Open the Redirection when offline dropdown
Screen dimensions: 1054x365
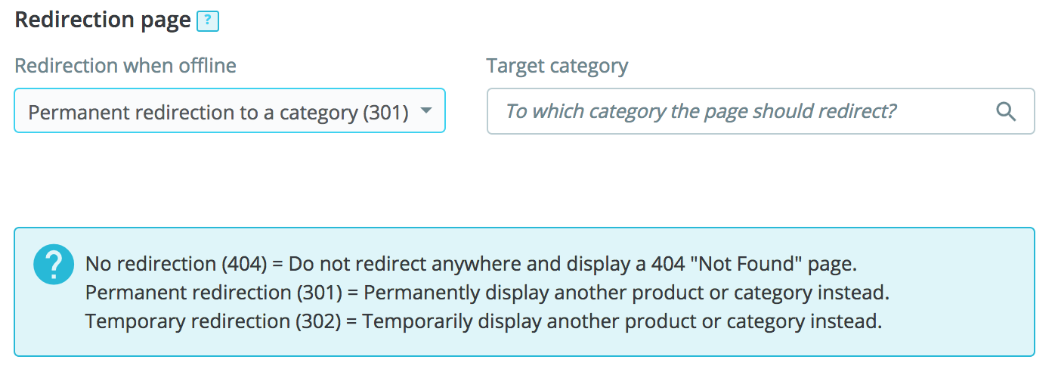(x=229, y=110)
